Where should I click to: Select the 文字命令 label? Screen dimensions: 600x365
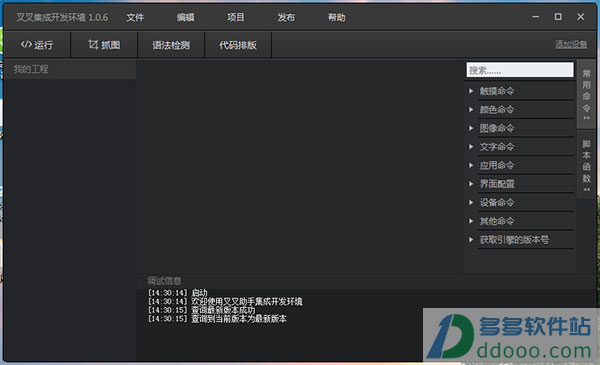pos(497,147)
